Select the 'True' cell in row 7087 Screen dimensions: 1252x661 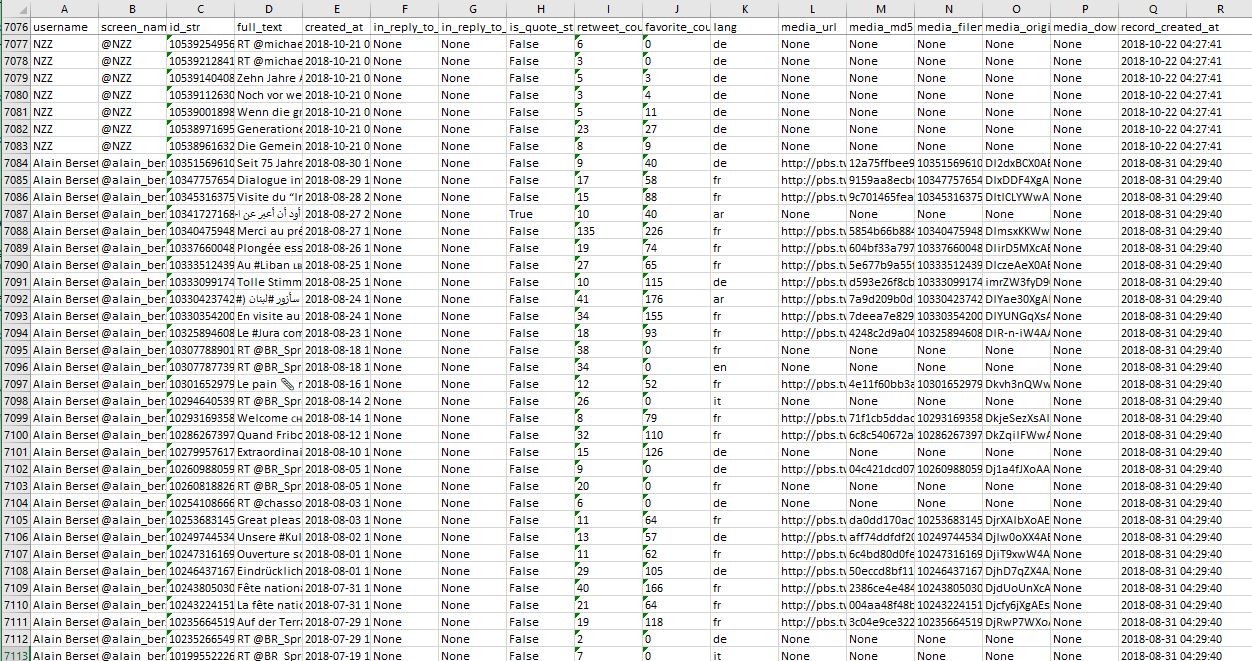point(540,214)
